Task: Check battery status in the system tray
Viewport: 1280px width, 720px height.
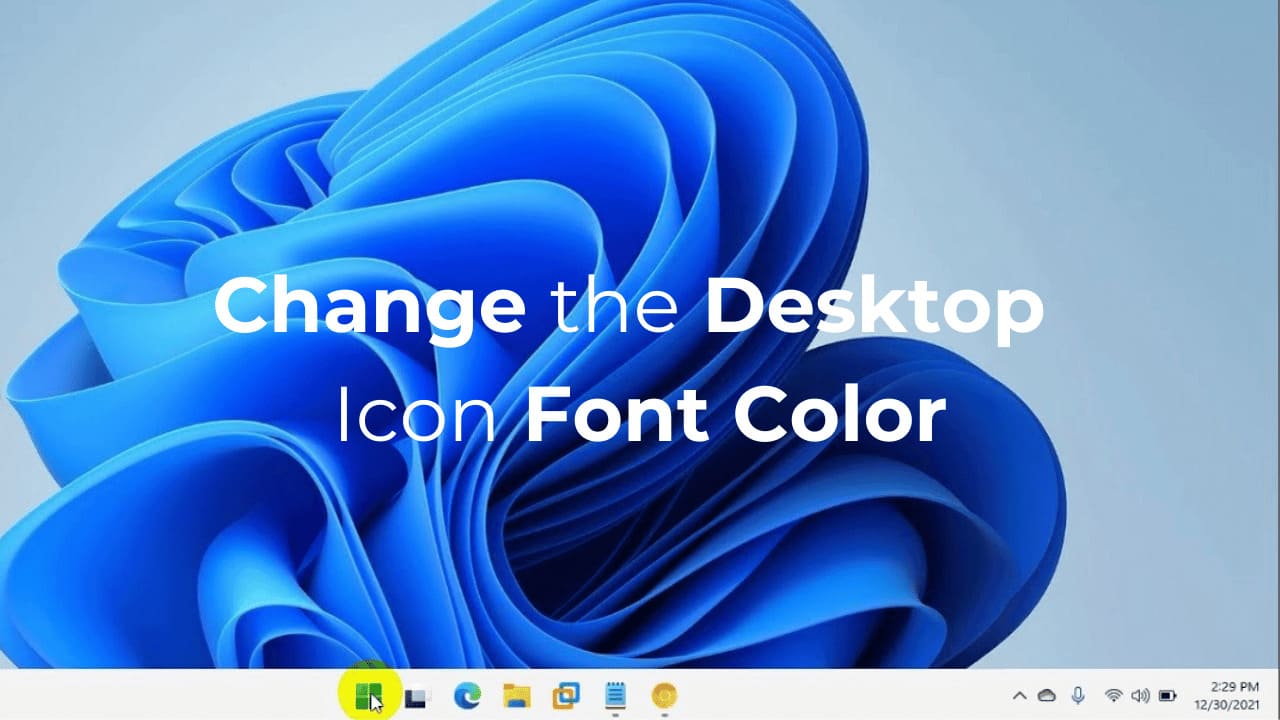Action: point(1168,694)
